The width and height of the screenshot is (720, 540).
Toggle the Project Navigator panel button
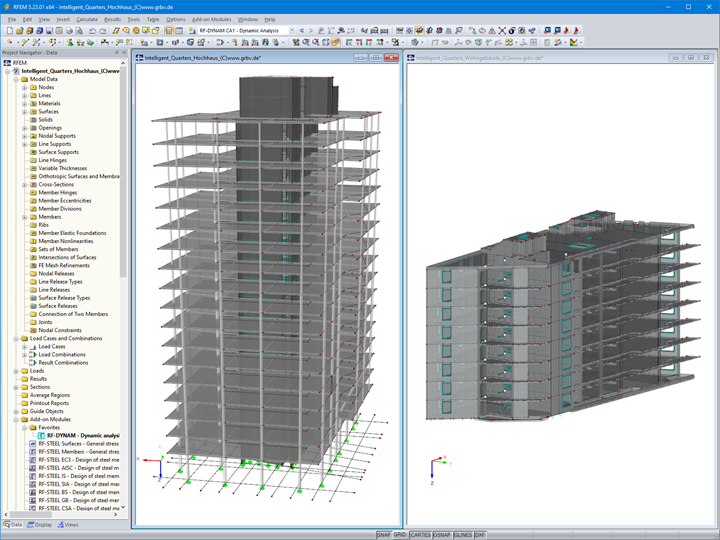click(x=169, y=31)
